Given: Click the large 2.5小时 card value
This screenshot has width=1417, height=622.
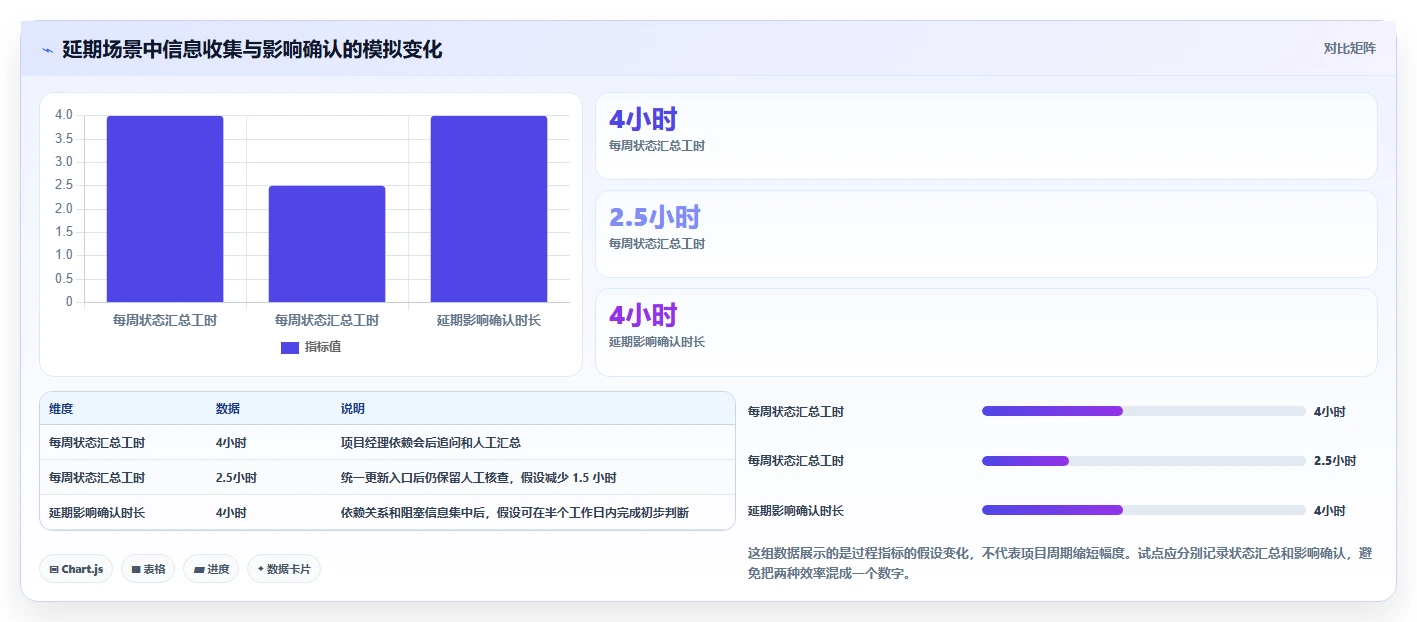Looking at the screenshot, I should pos(655,217).
